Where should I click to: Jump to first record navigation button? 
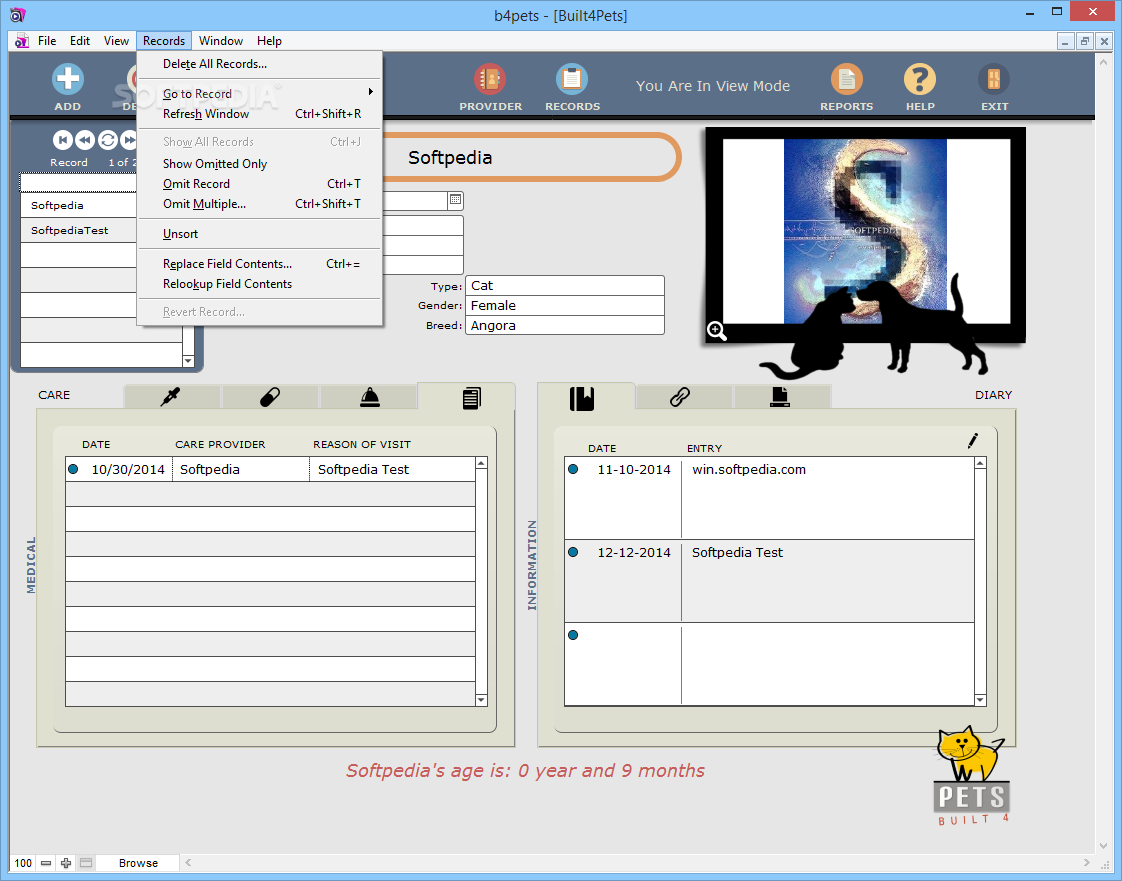[x=62, y=140]
